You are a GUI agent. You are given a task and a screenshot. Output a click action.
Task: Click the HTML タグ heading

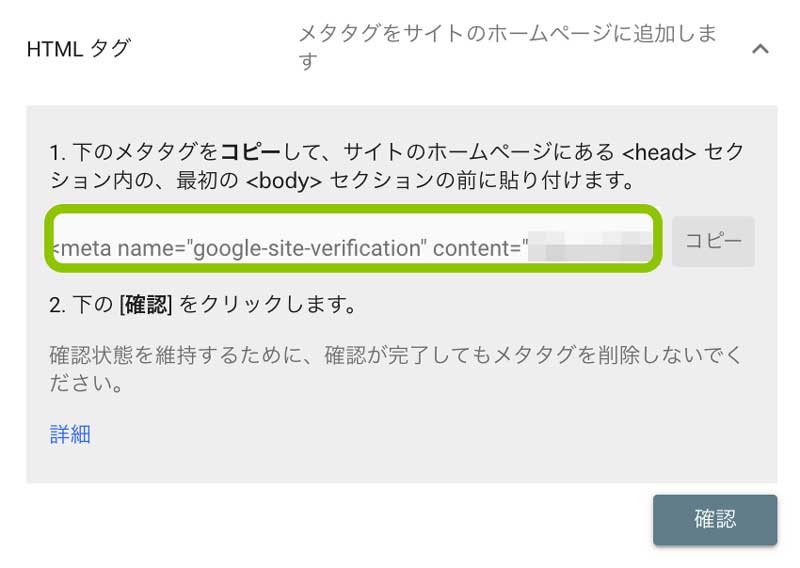[x=79, y=49]
